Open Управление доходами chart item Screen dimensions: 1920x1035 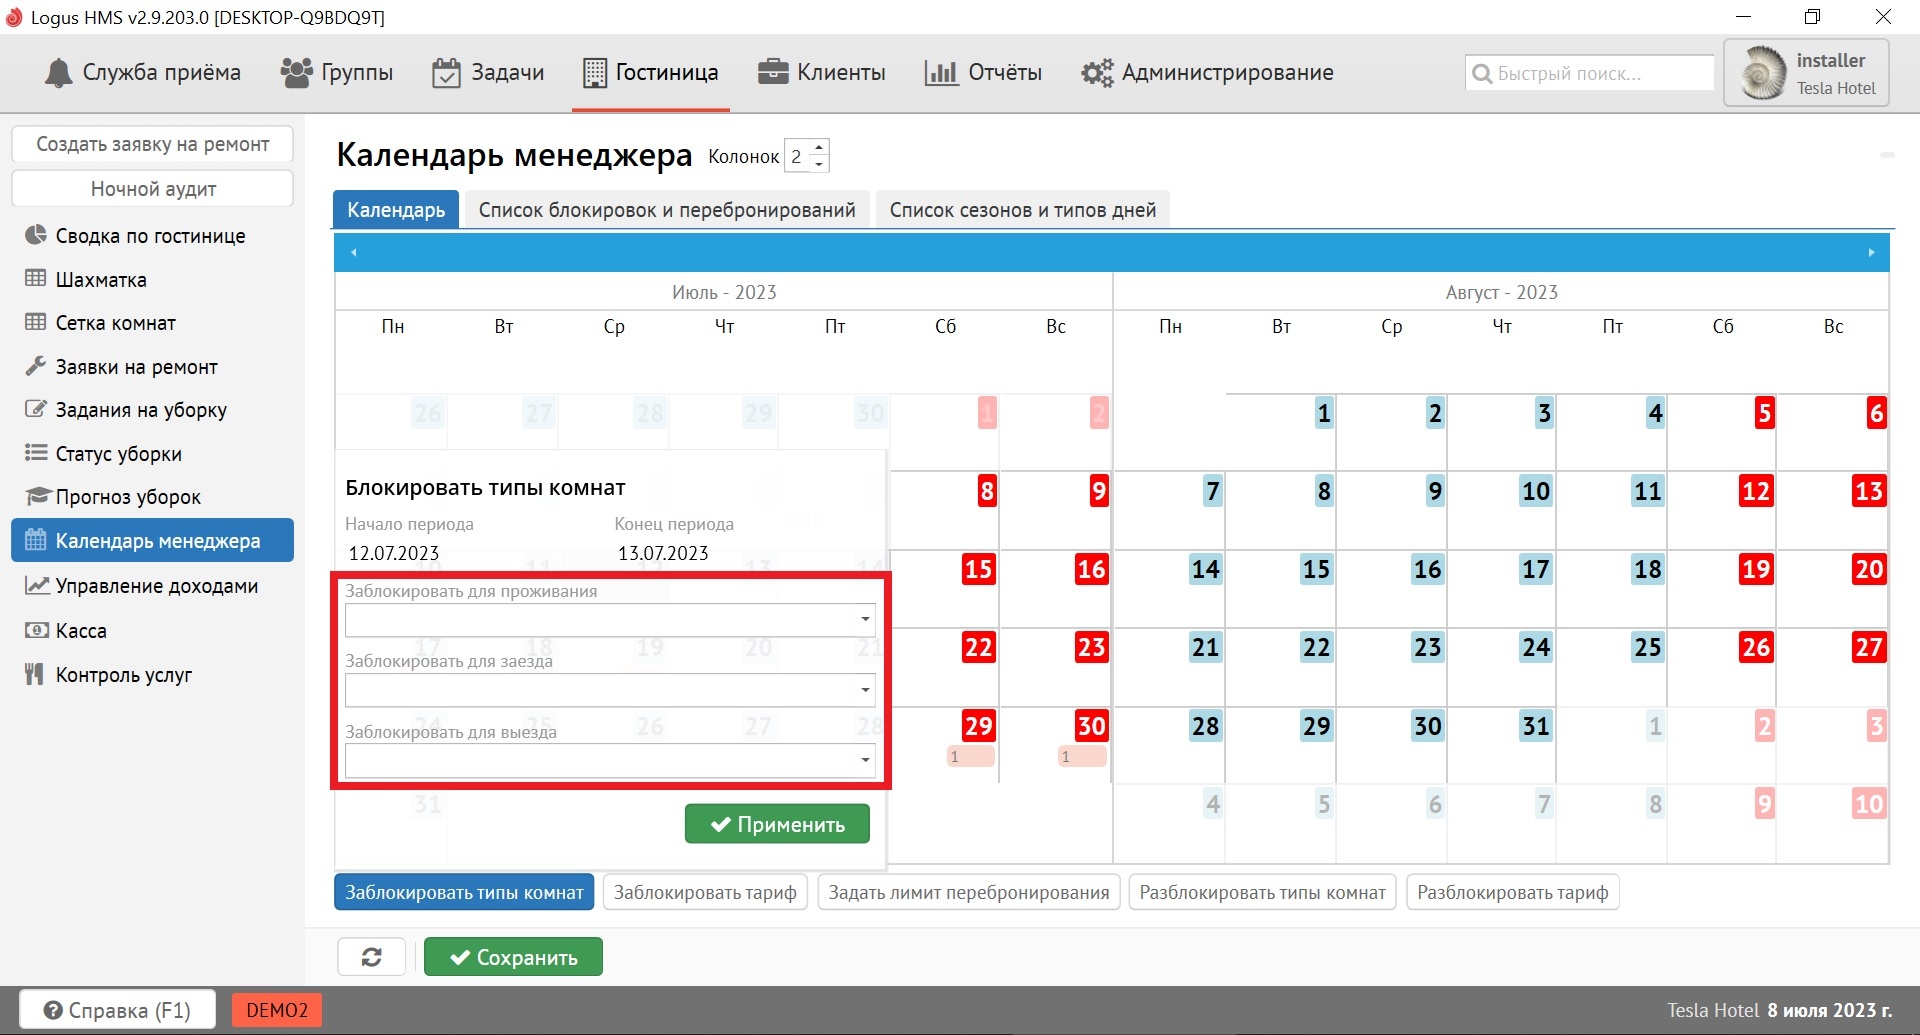156,586
